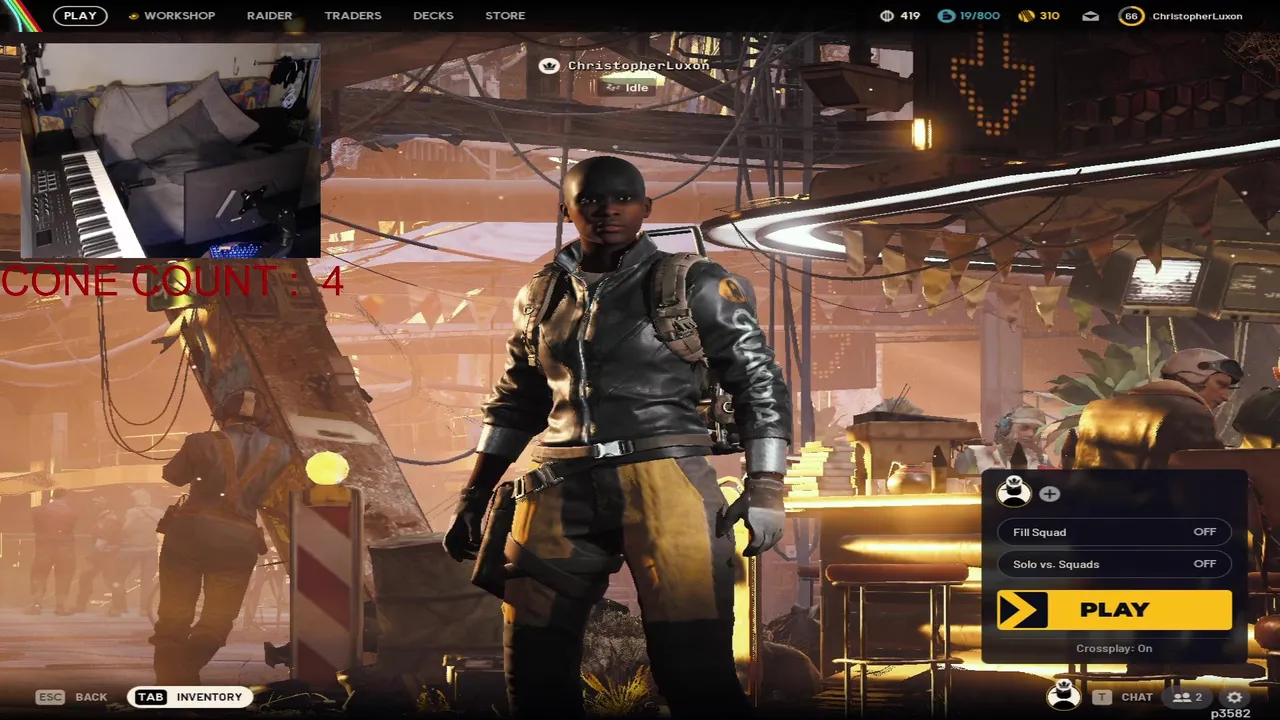Open the mail inbox envelope icon
Screen dimensions: 1280x720
point(1090,16)
